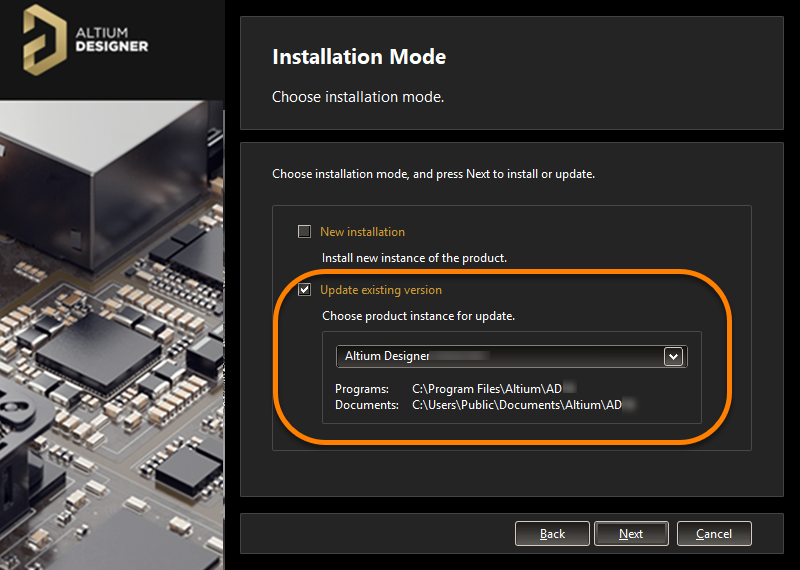Cancel the installer
The image size is (800, 570).
713,534
